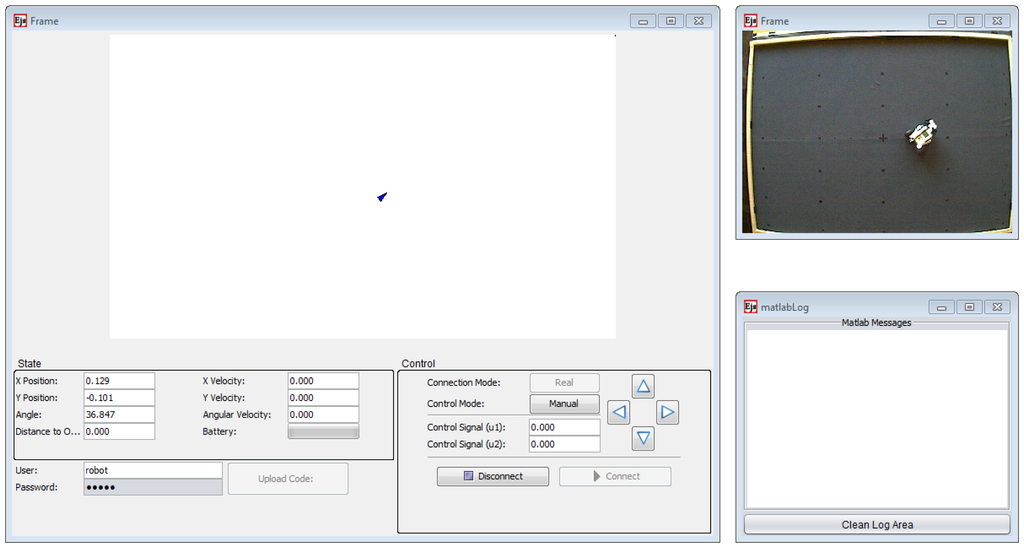Click the Connect button
This screenshot has width=1024, height=548.
pyautogui.click(x=615, y=476)
